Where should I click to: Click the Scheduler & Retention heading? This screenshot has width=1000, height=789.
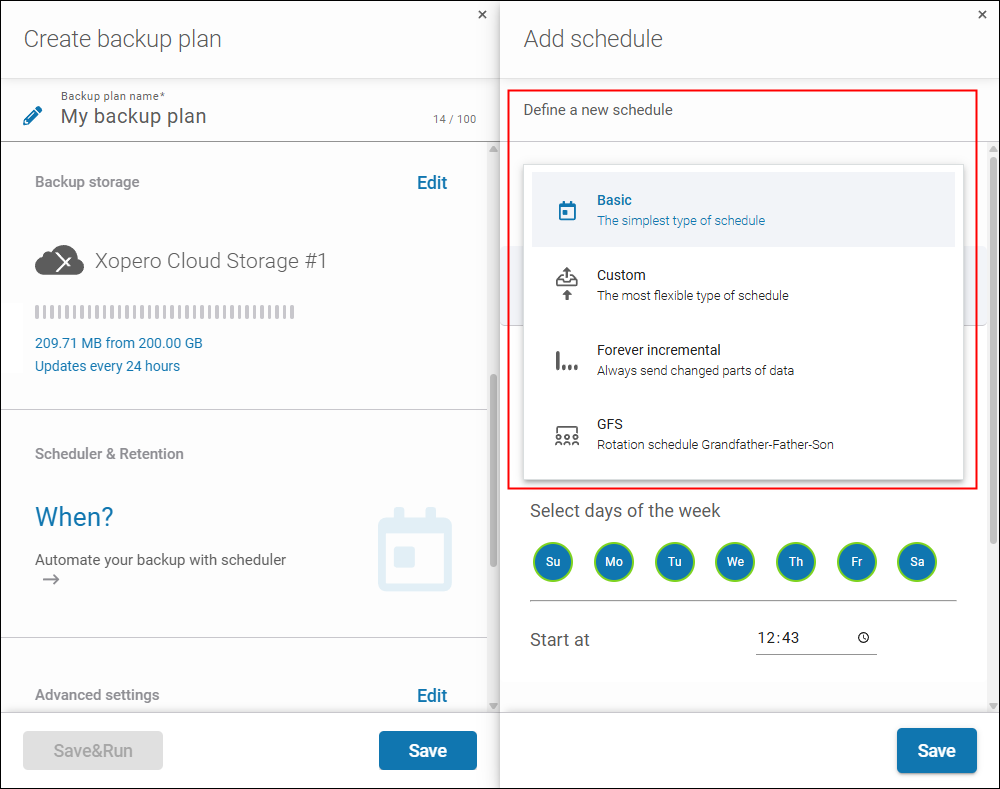[109, 453]
